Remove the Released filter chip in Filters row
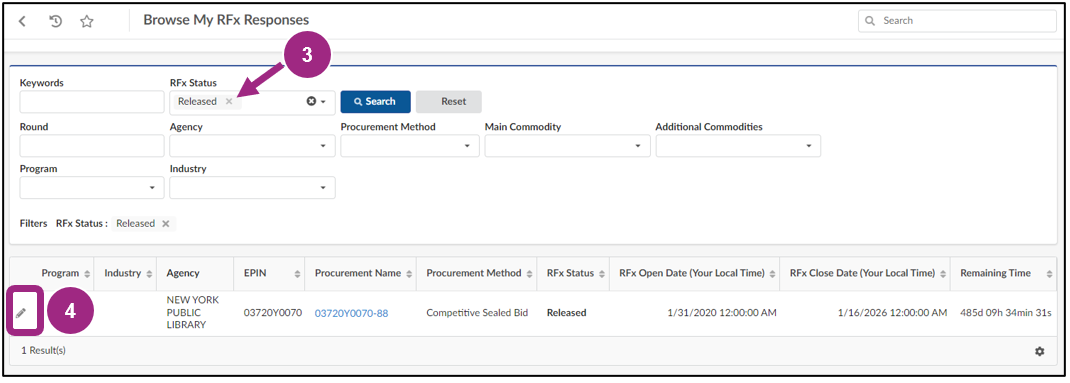 [166, 223]
